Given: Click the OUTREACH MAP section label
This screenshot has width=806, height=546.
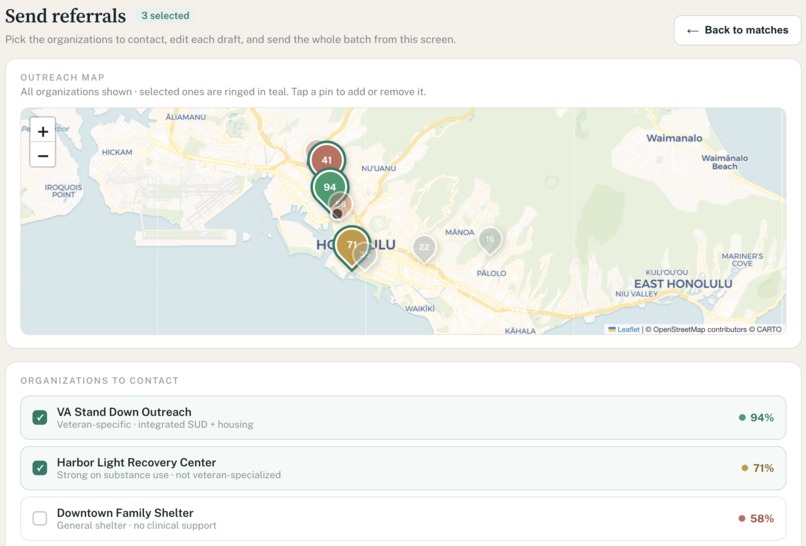Looking at the screenshot, I should [x=62, y=78].
